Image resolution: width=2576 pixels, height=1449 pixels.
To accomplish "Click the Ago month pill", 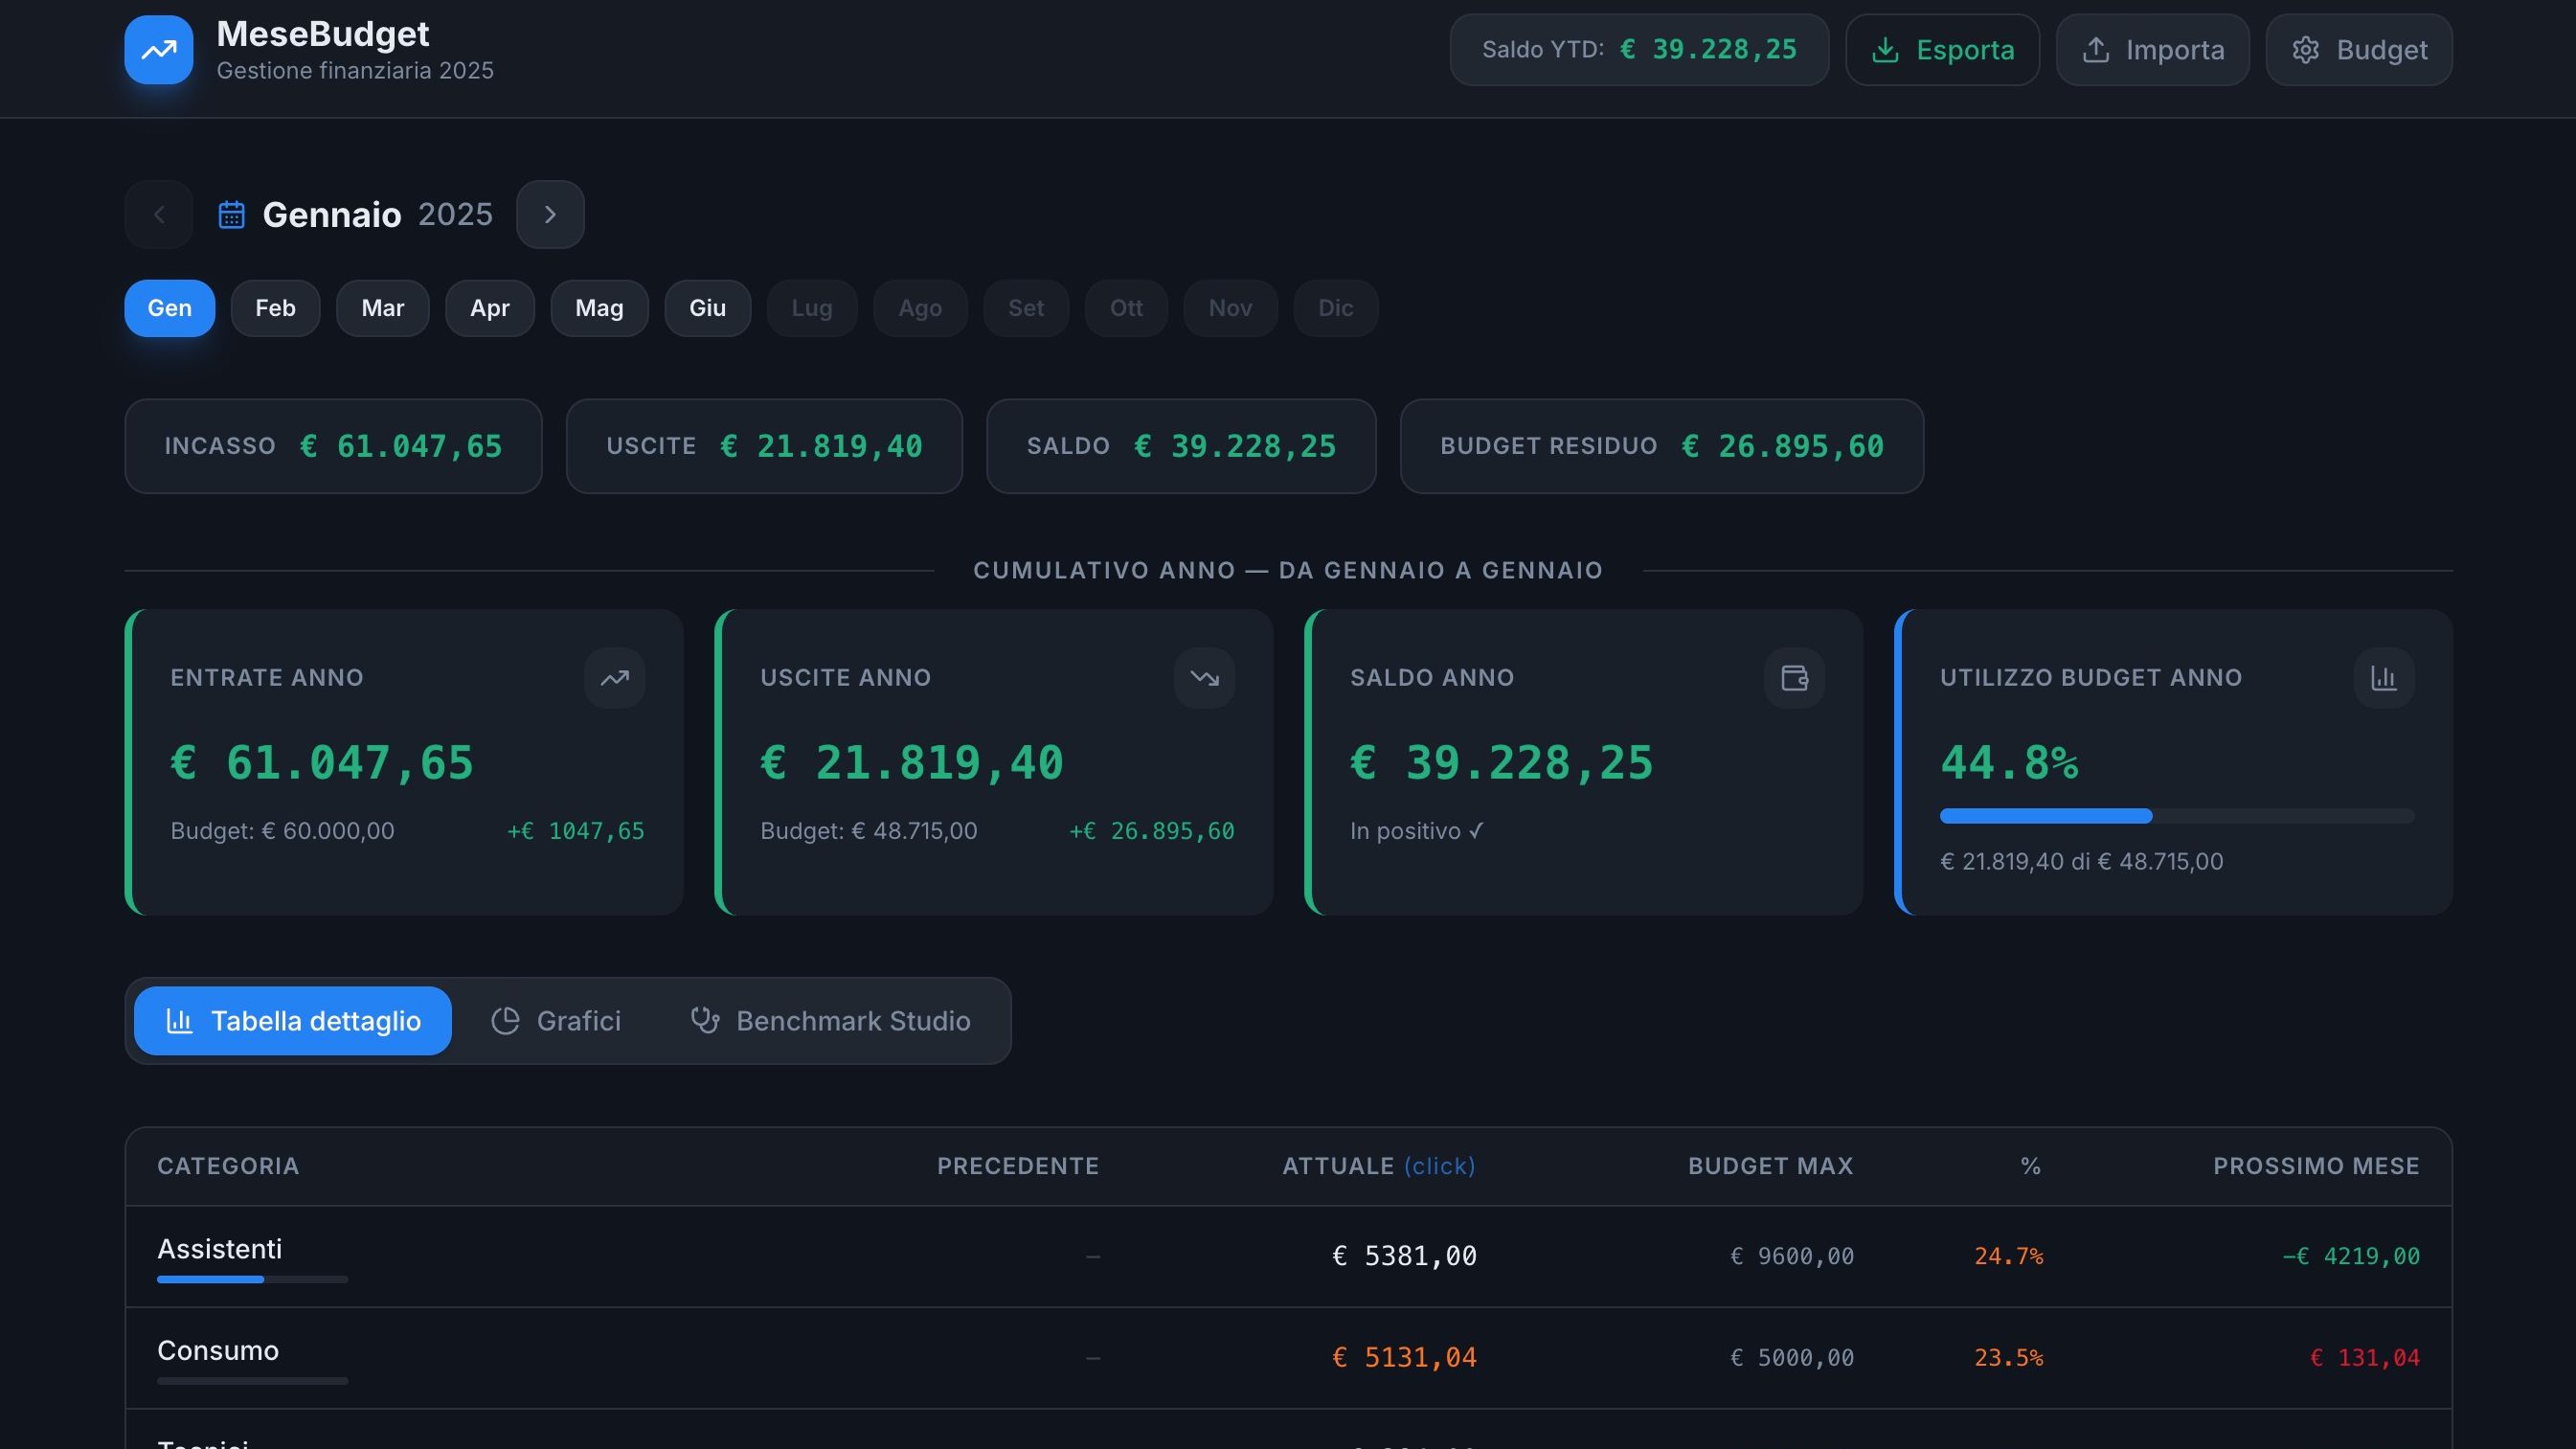I will (920, 308).
